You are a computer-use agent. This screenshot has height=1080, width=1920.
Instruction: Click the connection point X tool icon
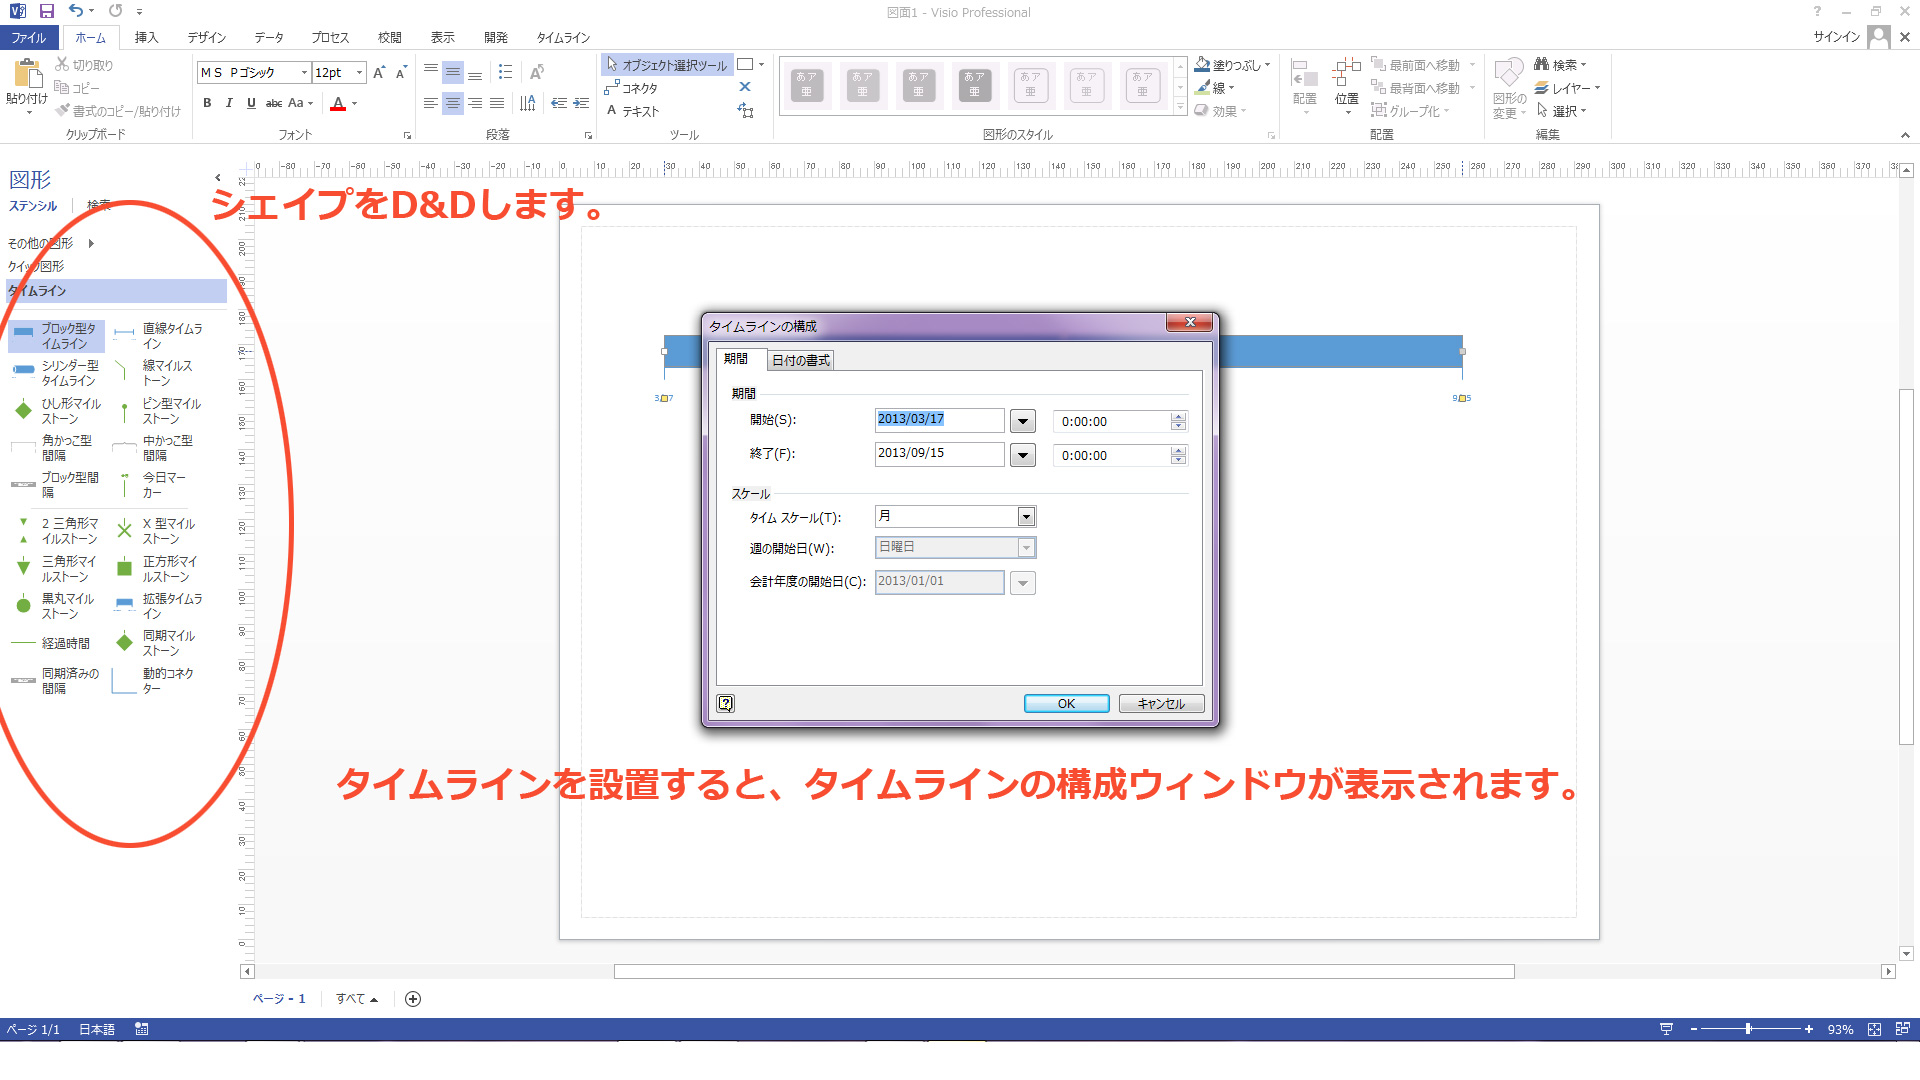click(745, 87)
